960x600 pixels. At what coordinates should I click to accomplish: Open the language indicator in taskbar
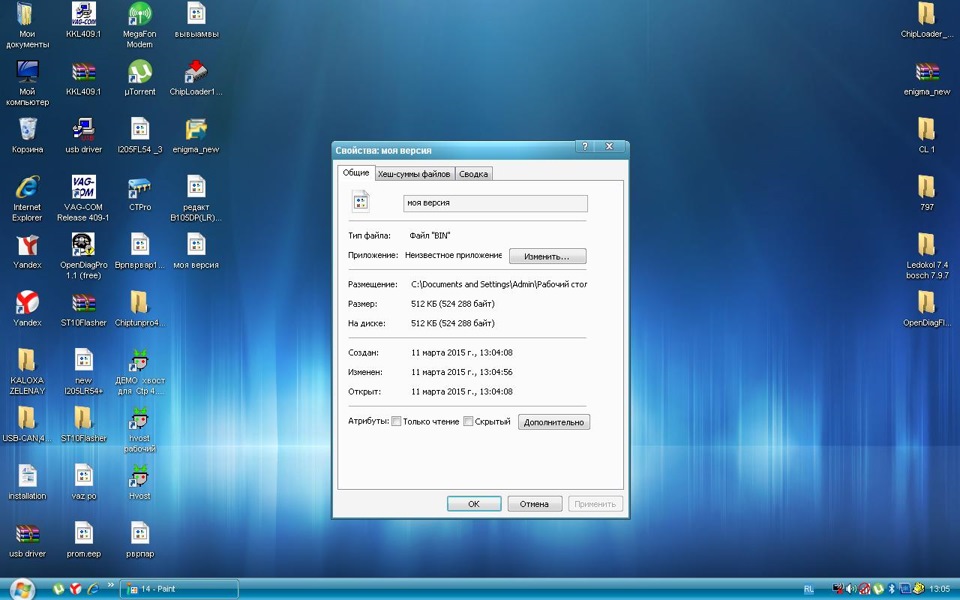809,589
